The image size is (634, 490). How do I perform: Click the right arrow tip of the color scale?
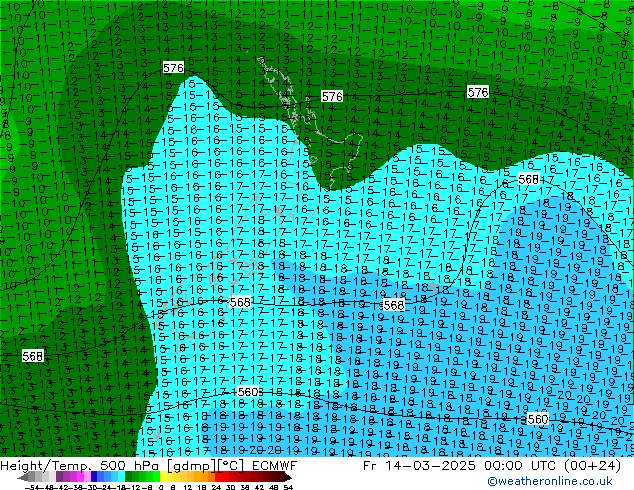(290, 477)
